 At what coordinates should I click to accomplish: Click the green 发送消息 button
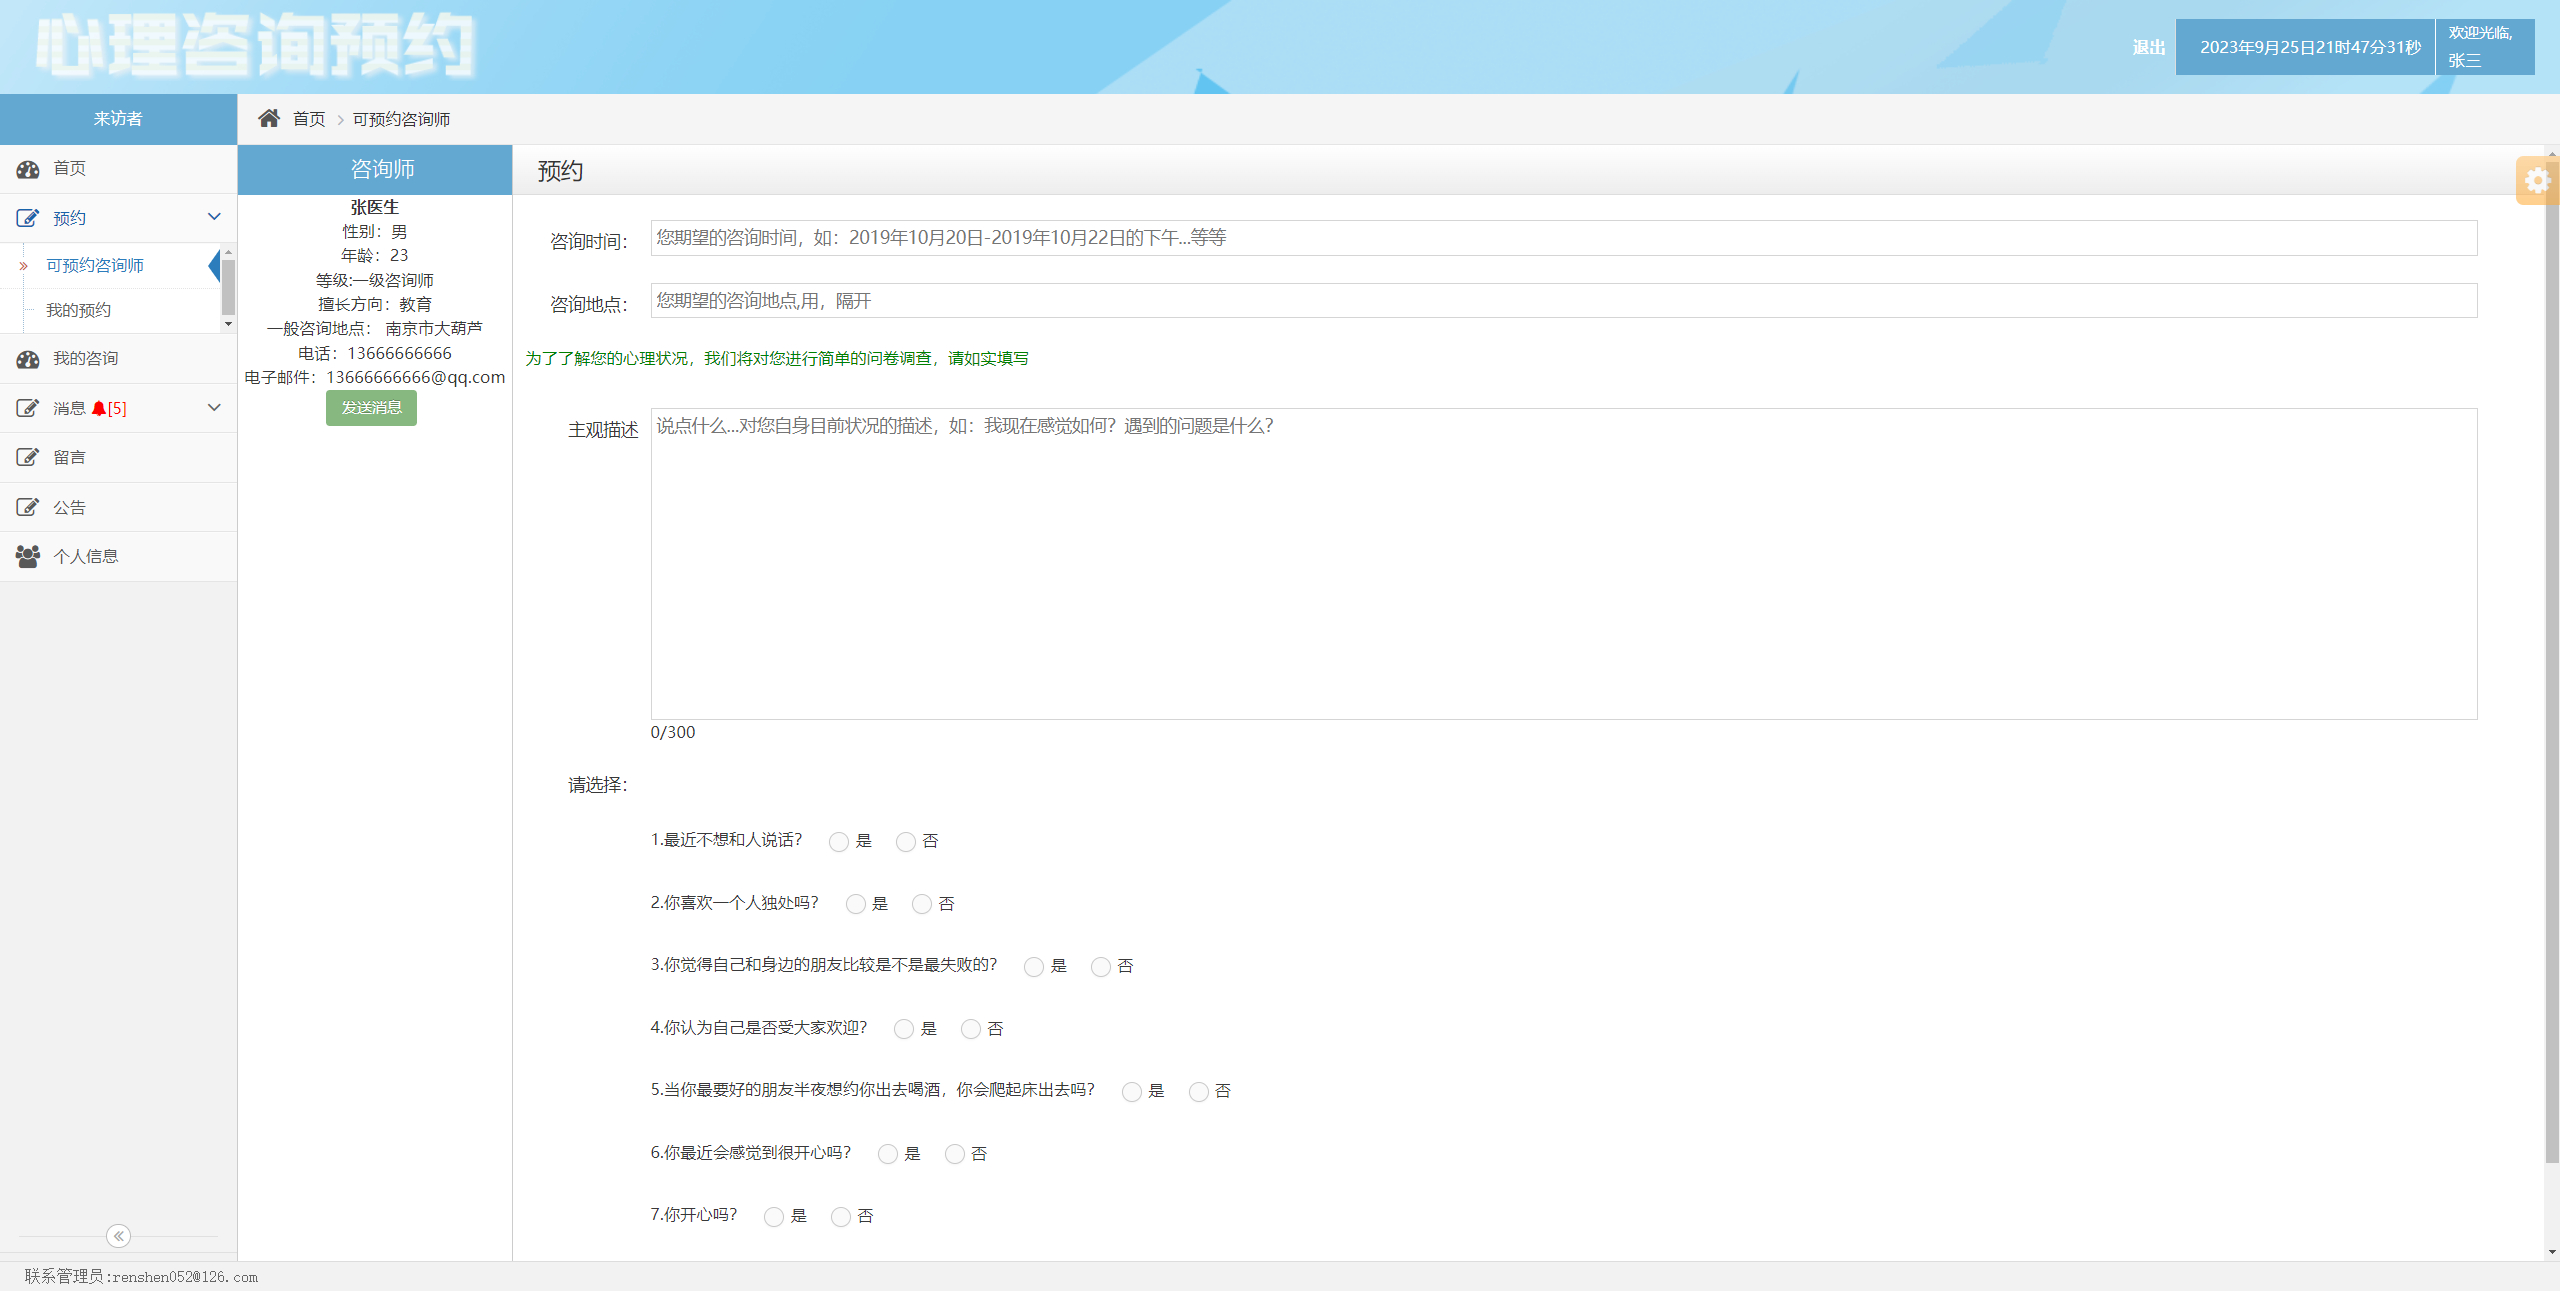click(x=371, y=408)
